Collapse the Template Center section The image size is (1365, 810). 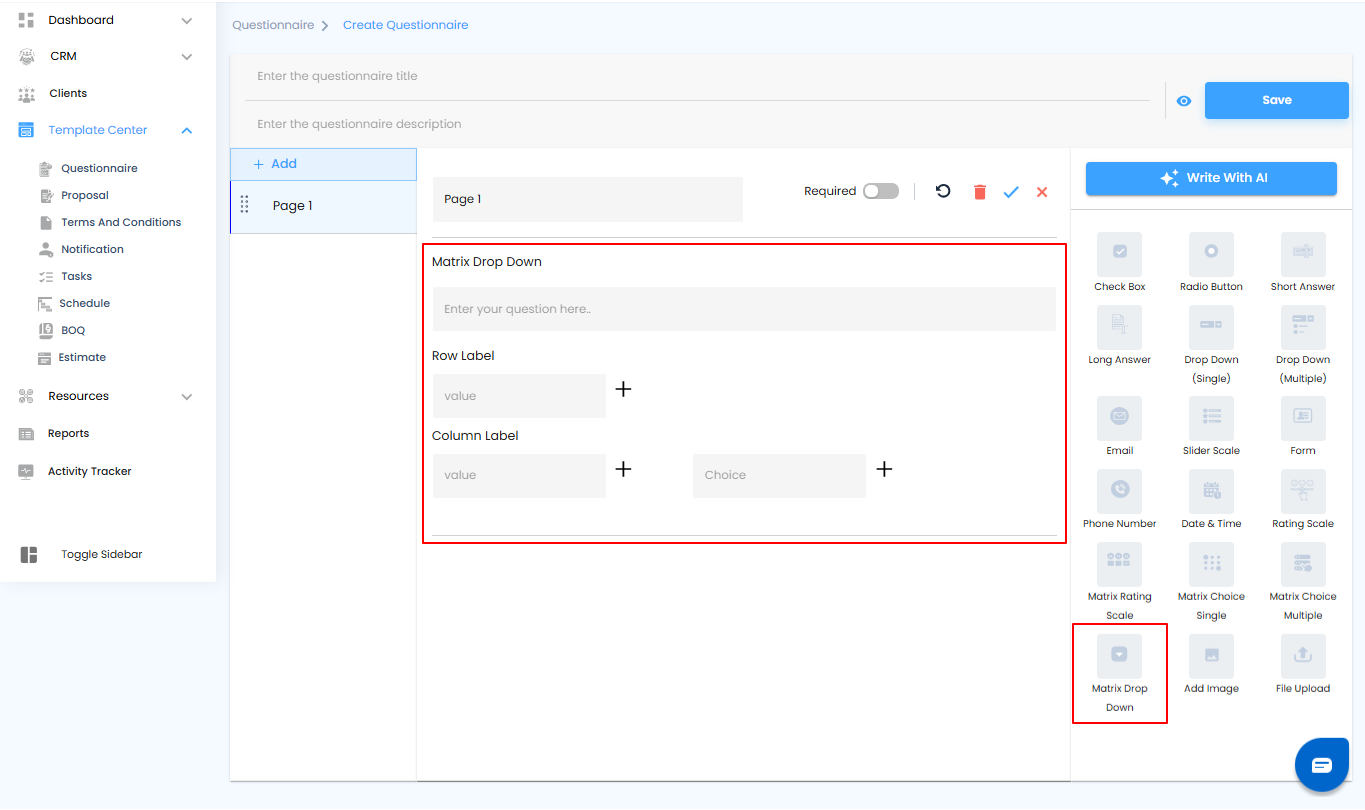pyautogui.click(x=187, y=130)
